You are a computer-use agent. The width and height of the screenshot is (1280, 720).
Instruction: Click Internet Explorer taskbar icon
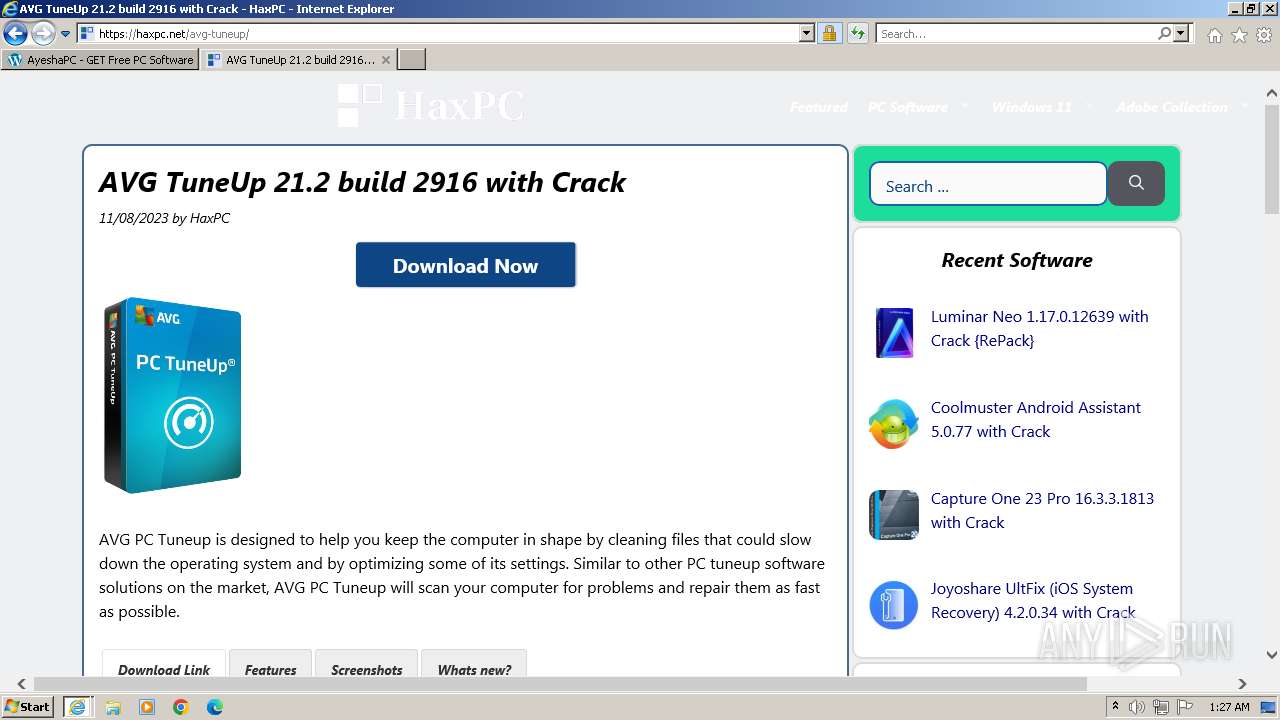pyautogui.click(x=78, y=707)
